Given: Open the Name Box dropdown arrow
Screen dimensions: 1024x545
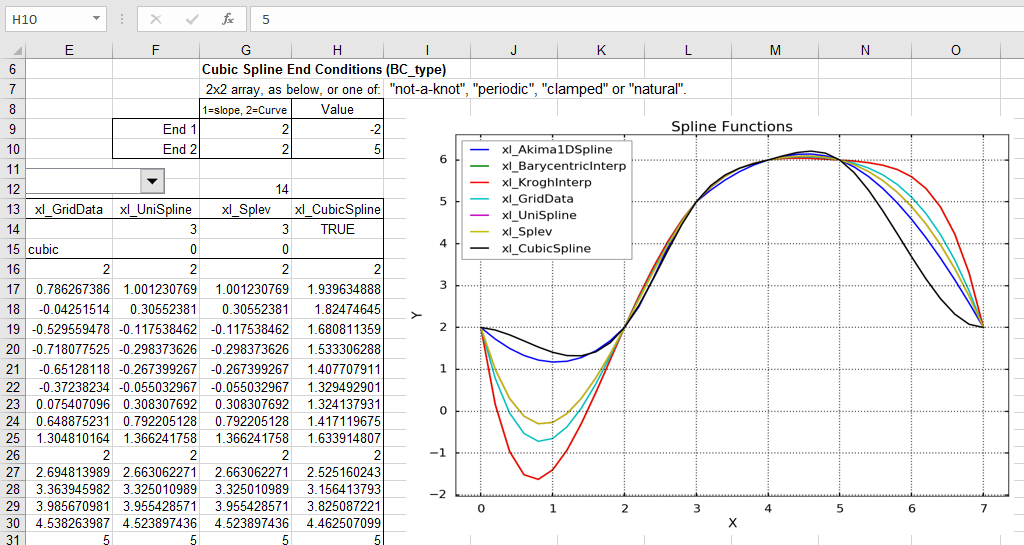Looking at the screenshot, I should pyautogui.click(x=96, y=19).
